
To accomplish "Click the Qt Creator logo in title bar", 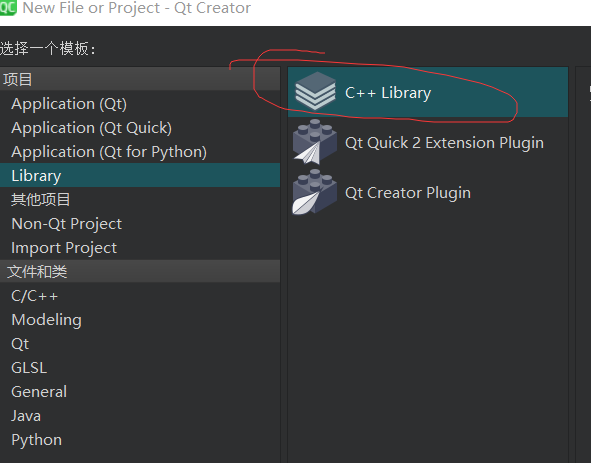I will pyautogui.click(x=8, y=8).
